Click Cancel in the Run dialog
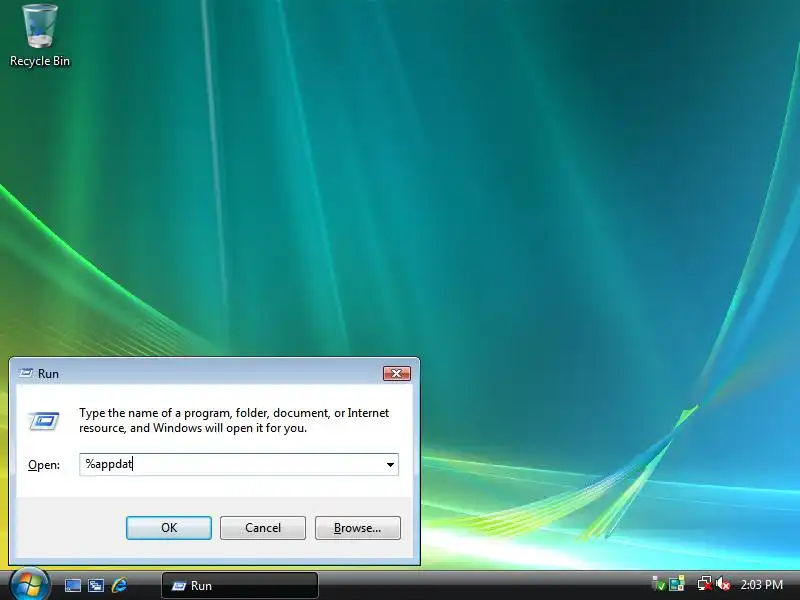Viewport: 800px width, 600px height. (x=263, y=528)
